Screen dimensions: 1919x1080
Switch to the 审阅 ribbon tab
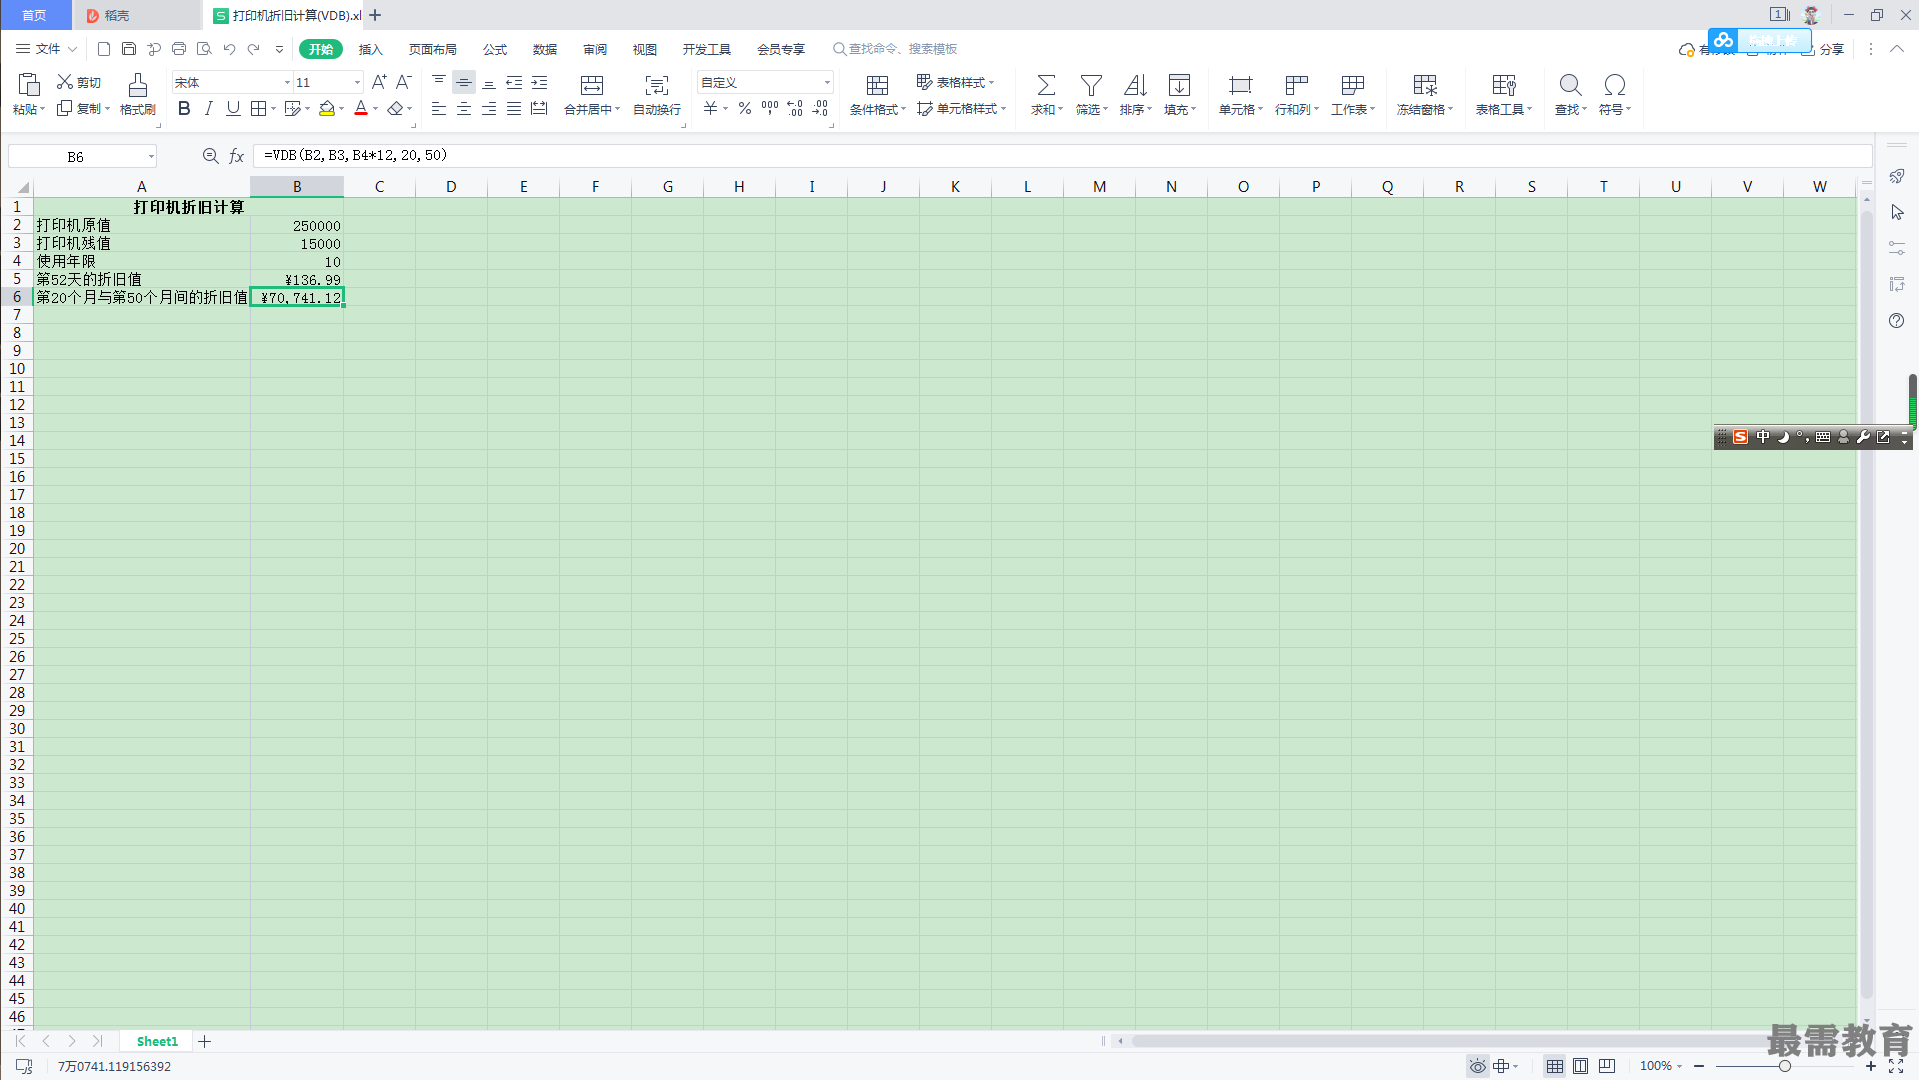coord(595,49)
